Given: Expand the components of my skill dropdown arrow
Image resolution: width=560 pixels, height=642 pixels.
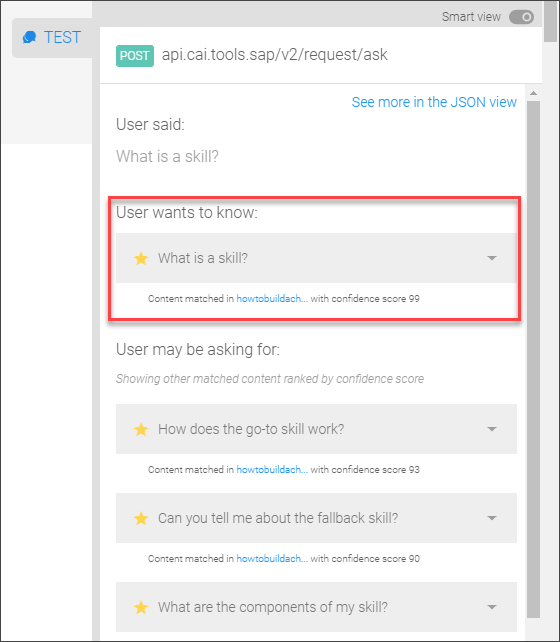Looking at the screenshot, I should 492,607.
